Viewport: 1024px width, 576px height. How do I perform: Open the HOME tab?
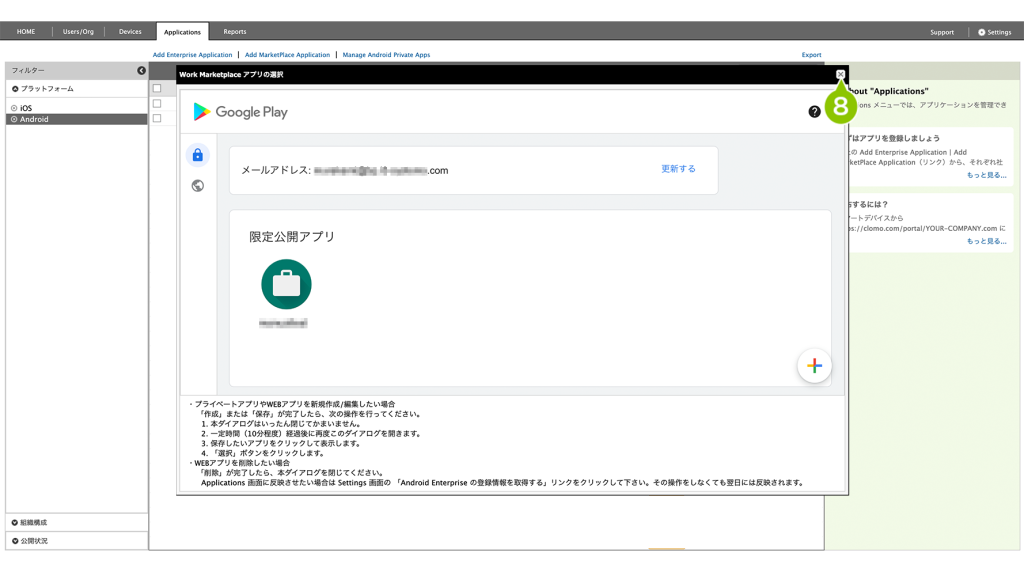[x=26, y=31]
